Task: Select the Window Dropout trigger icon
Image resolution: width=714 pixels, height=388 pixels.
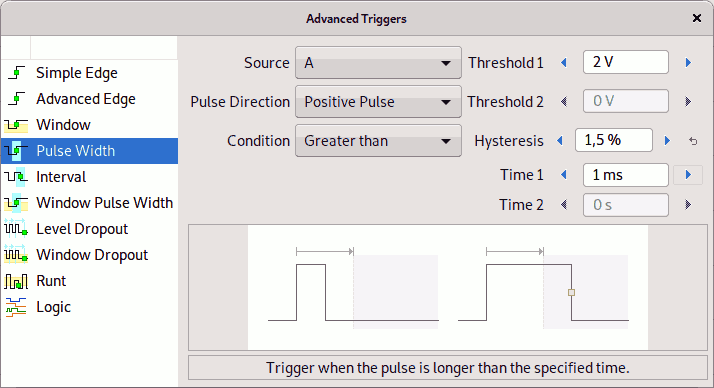Action: [16, 255]
